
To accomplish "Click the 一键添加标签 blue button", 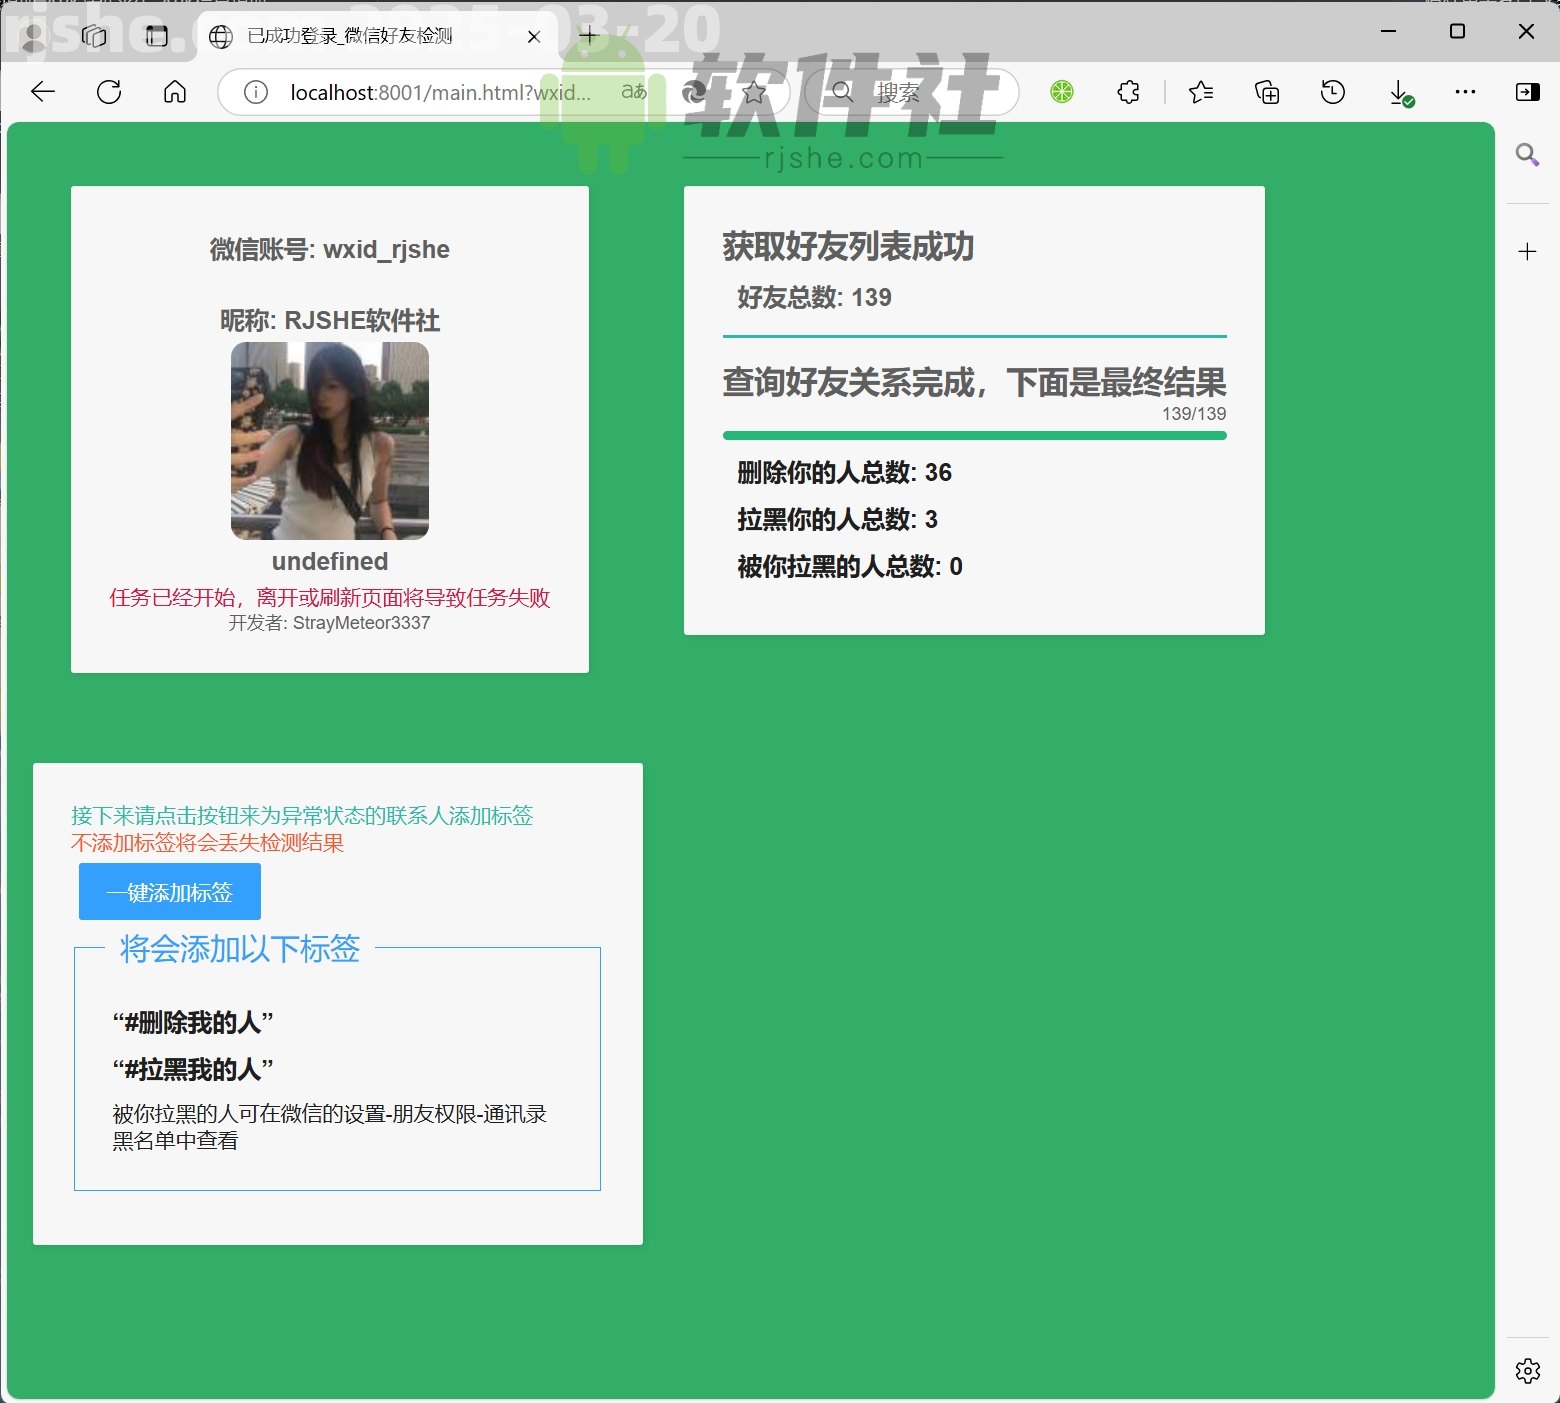I will [168, 891].
